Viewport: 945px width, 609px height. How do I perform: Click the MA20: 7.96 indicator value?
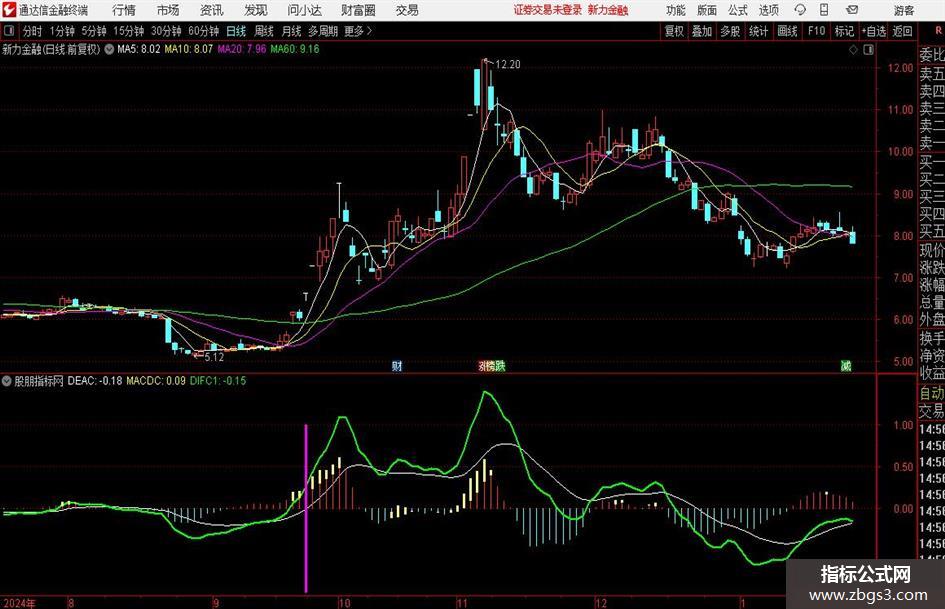click(242, 49)
